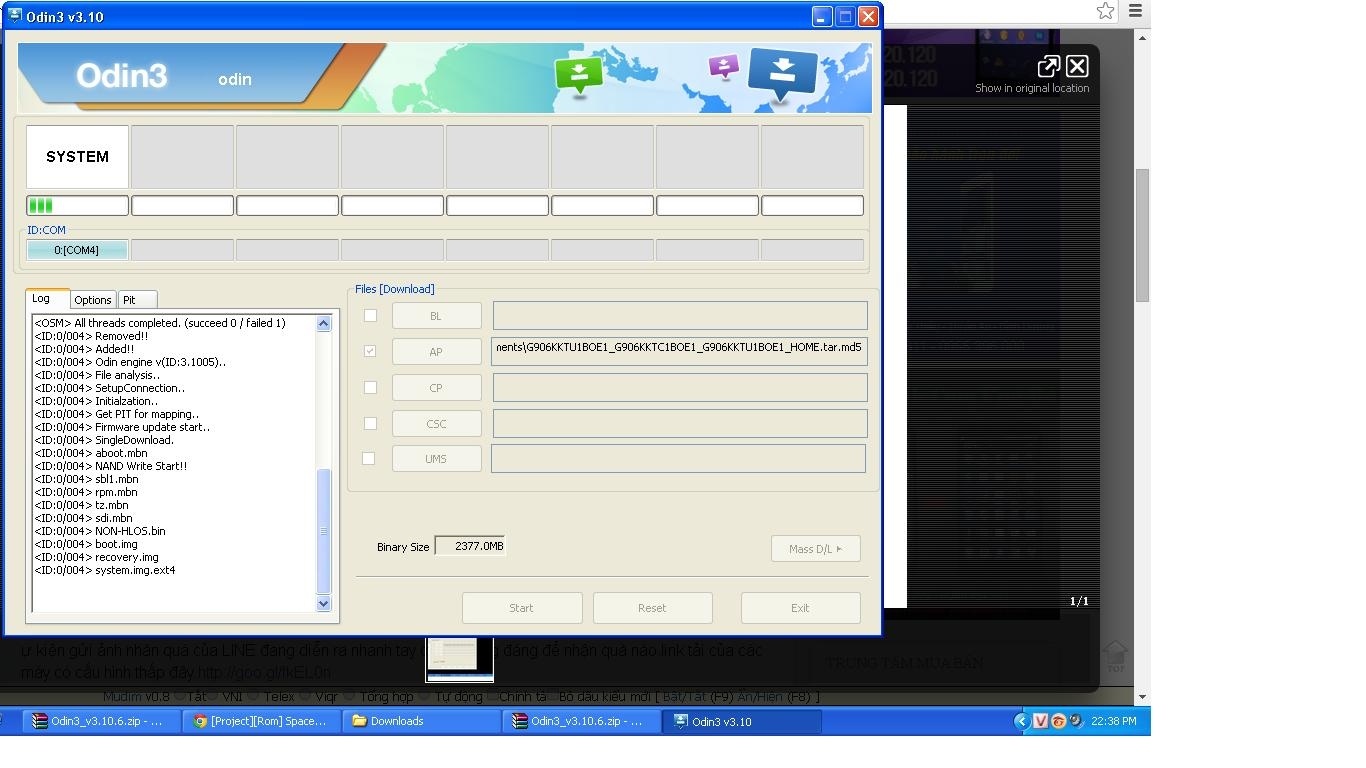Expand hidden system tray icons arrow
The height and width of the screenshot is (768, 1366).
click(x=1021, y=721)
